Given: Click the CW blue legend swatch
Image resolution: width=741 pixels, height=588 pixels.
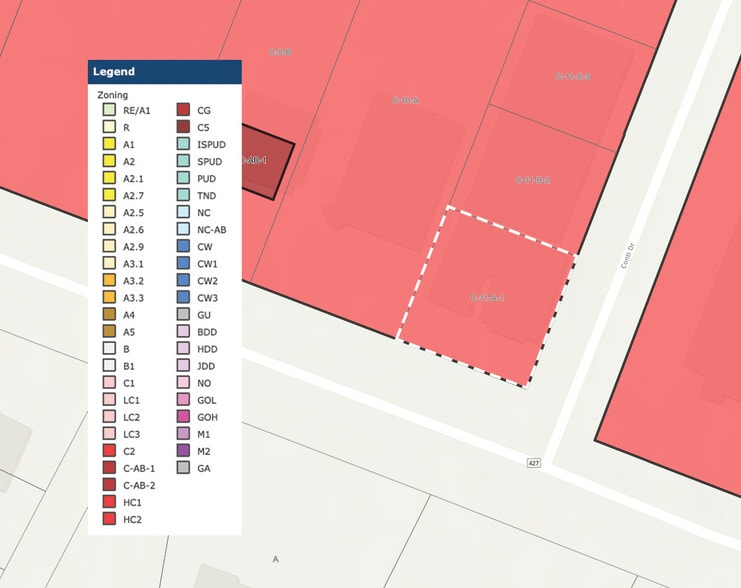Looking at the screenshot, I should pos(183,246).
